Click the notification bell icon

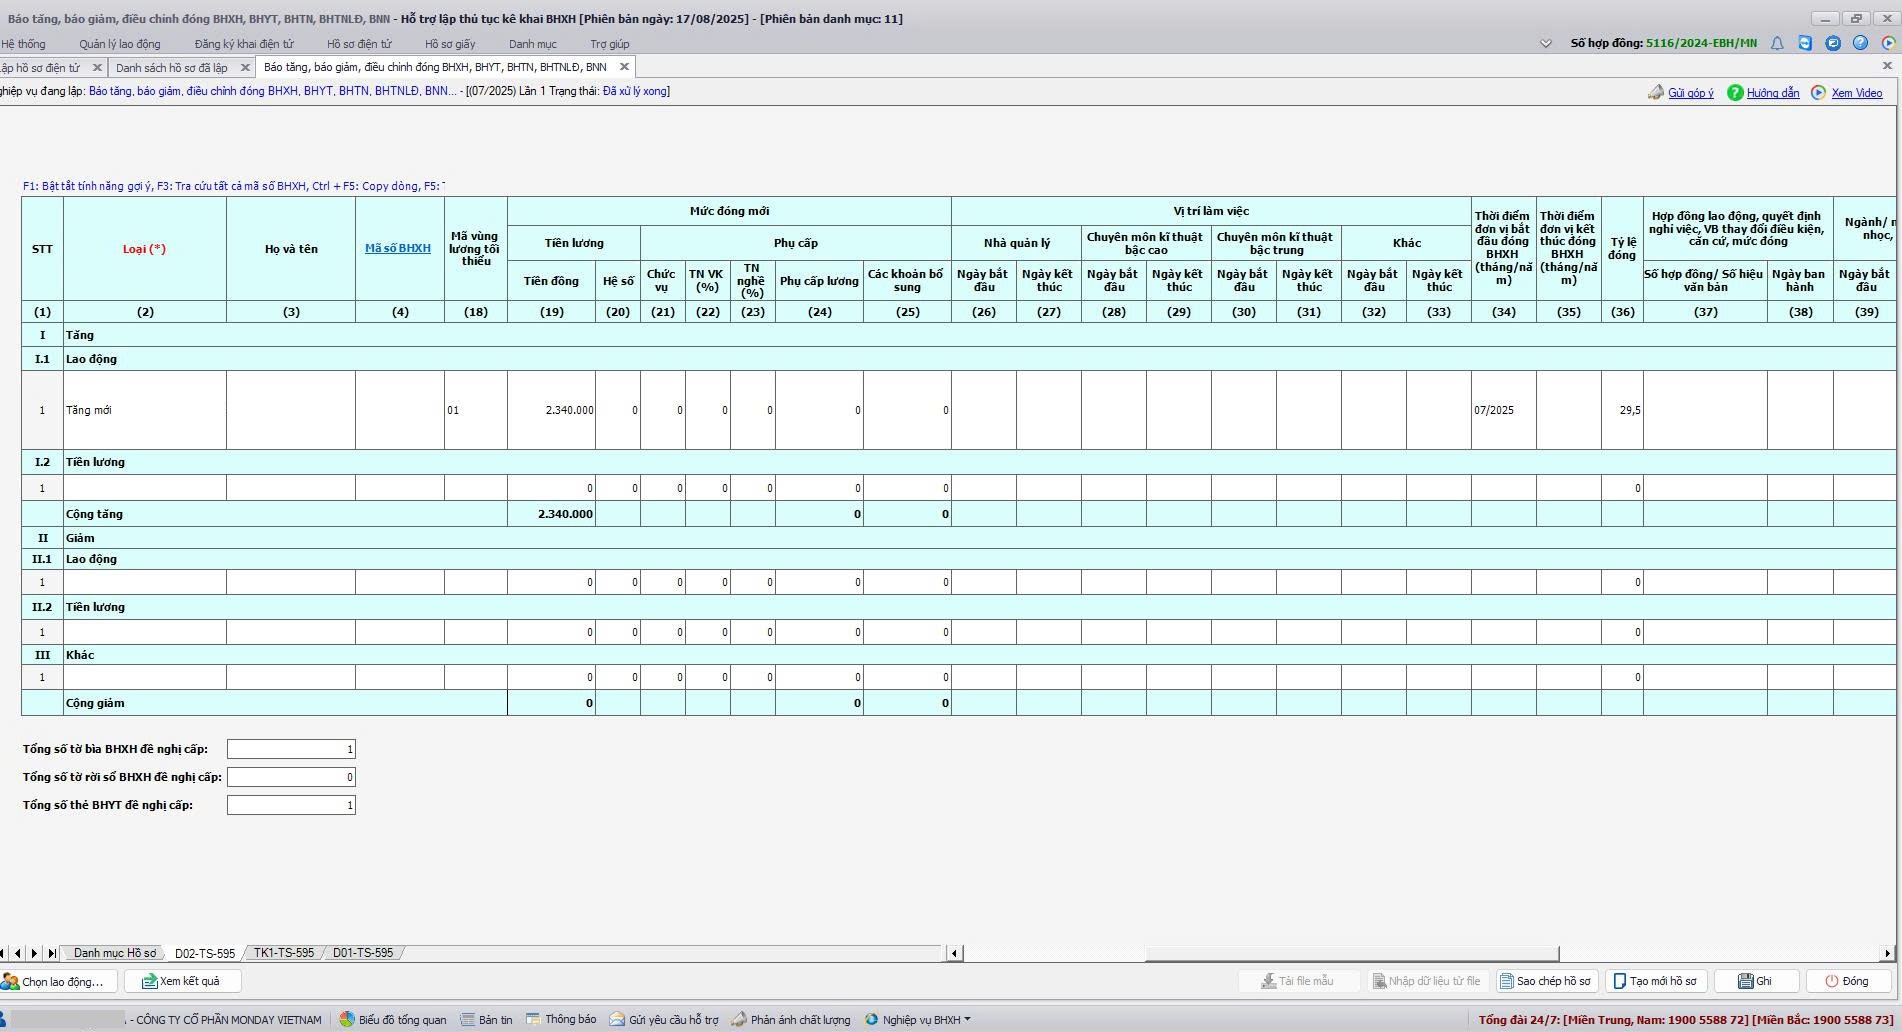click(x=1777, y=43)
